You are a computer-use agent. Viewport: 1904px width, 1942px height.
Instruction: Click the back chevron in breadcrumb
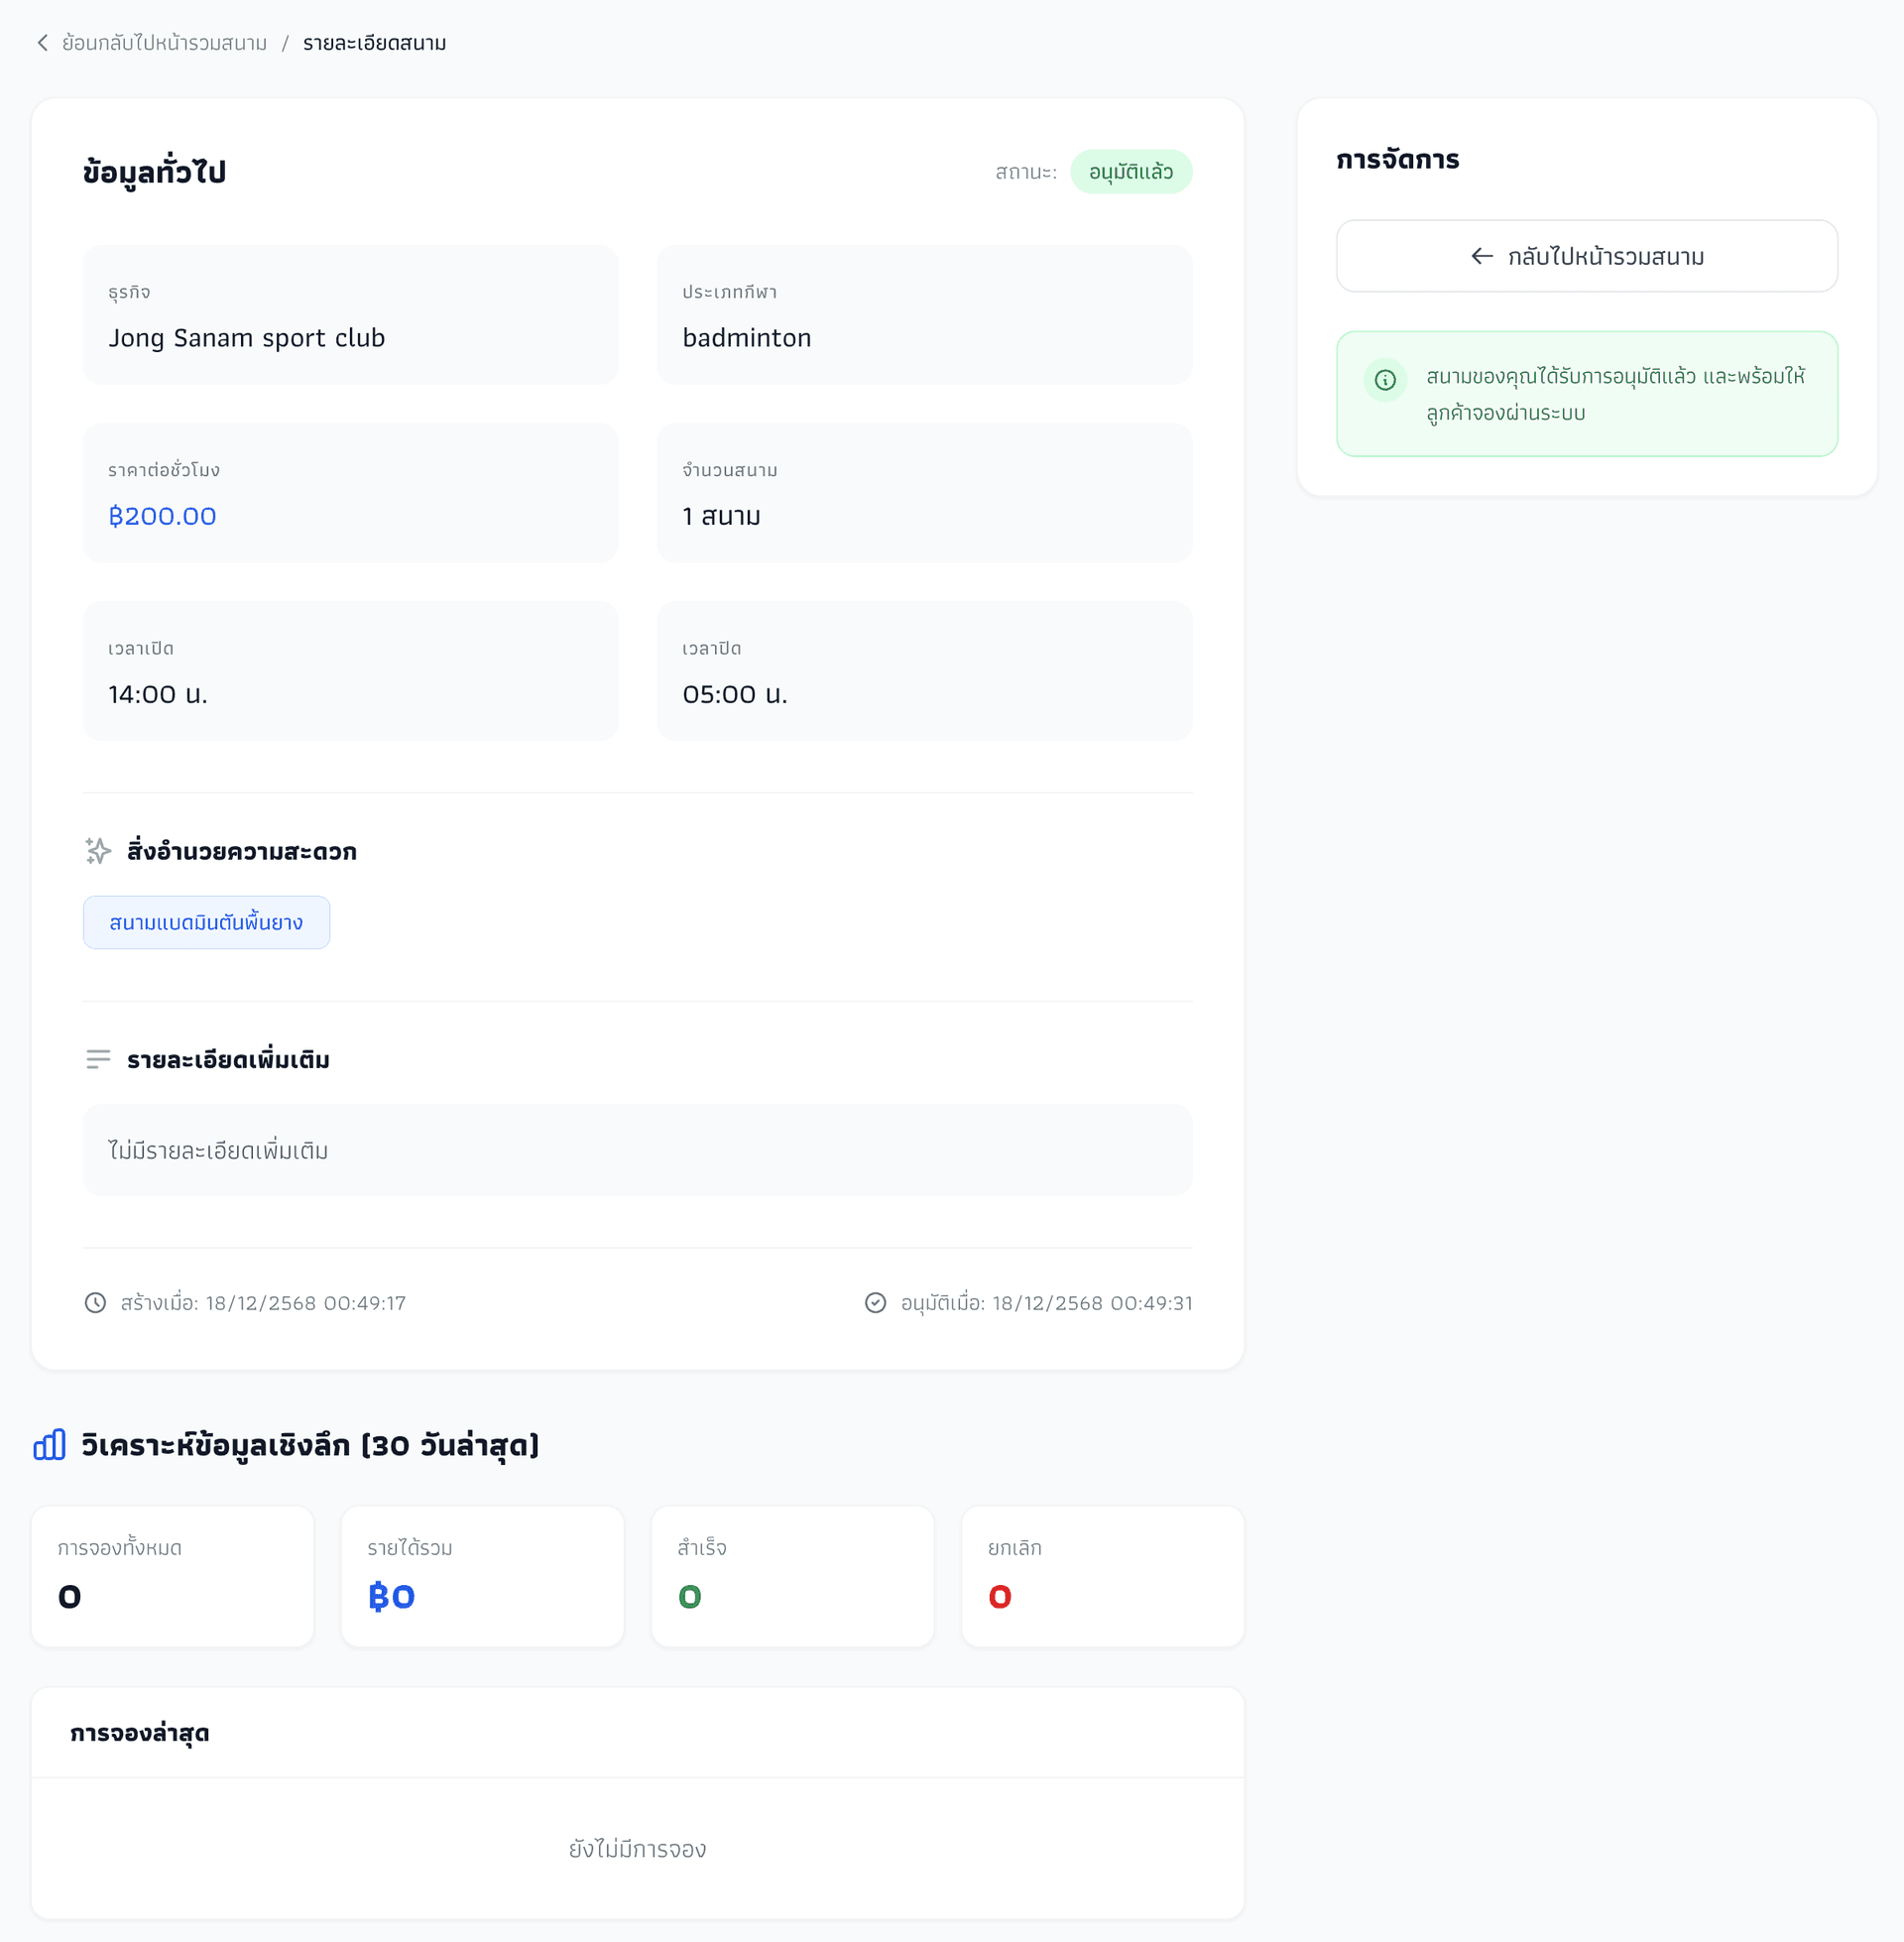42,43
